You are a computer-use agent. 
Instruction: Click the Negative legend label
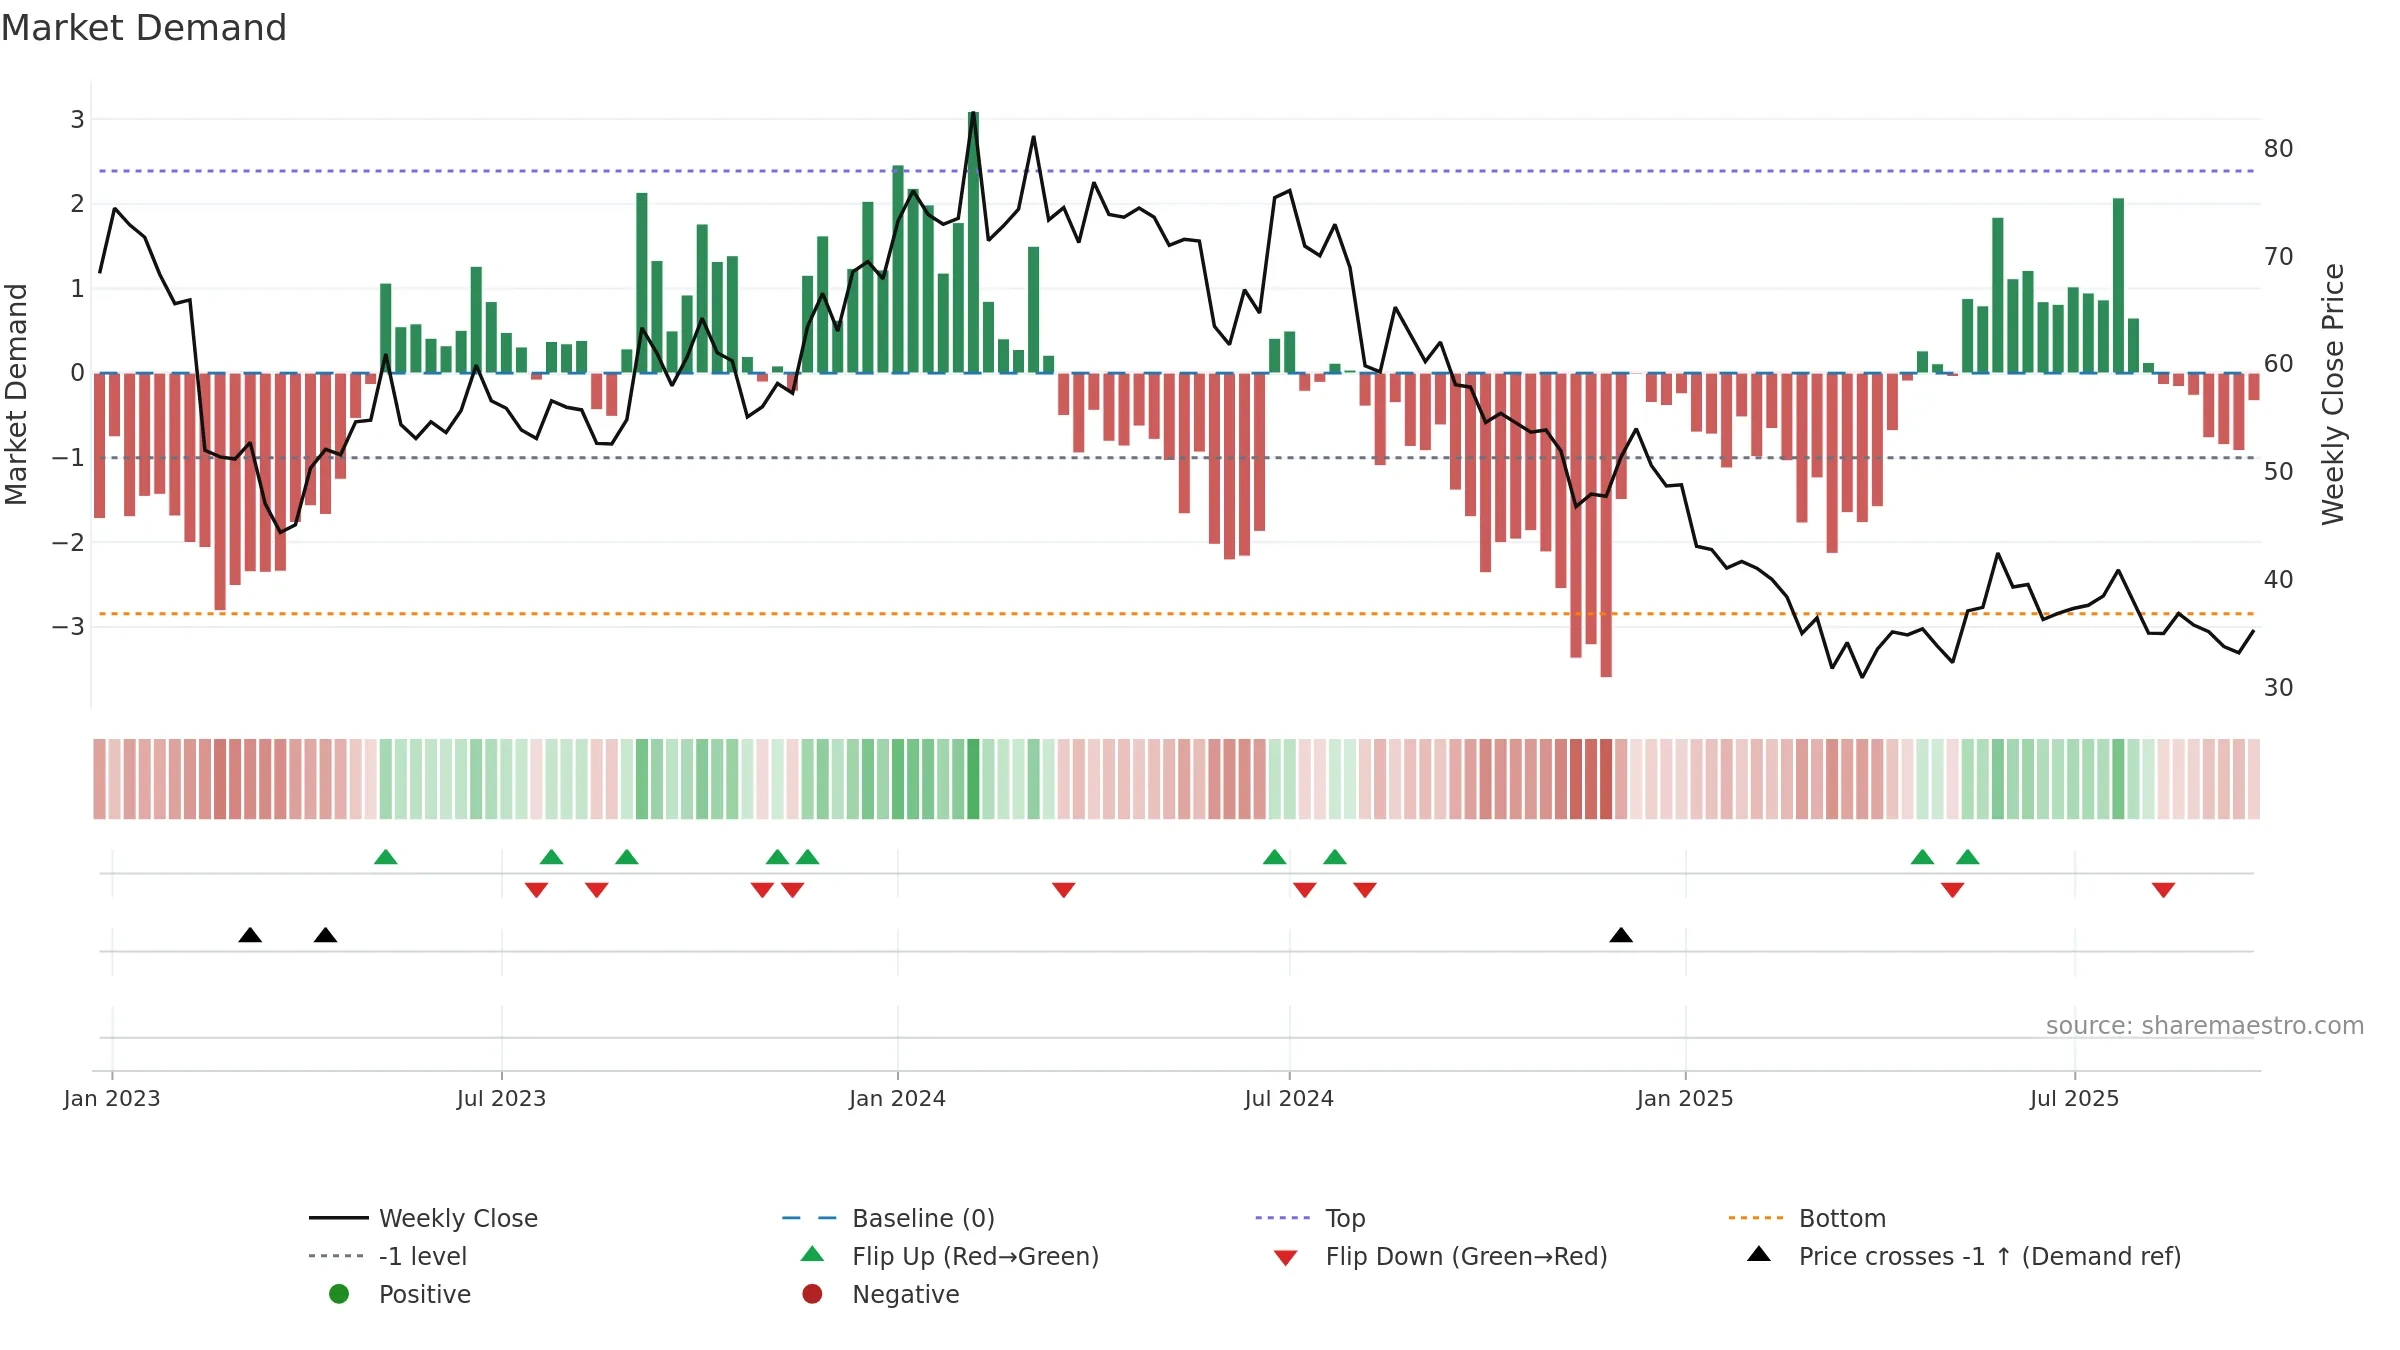pyautogui.click(x=905, y=1294)
